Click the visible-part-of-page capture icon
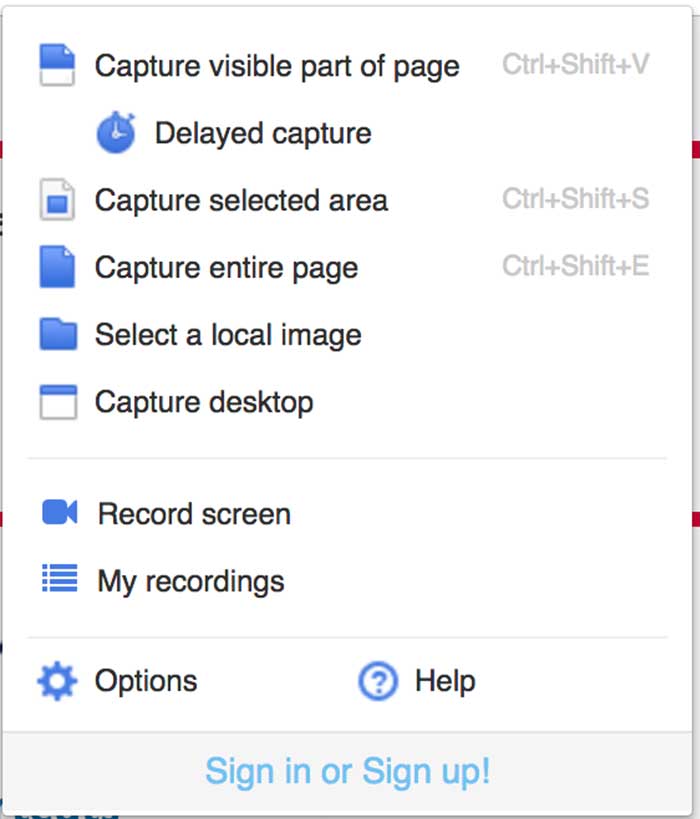Viewport: 700px width, 819px height. pyautogui.click(x=57, y=65)
